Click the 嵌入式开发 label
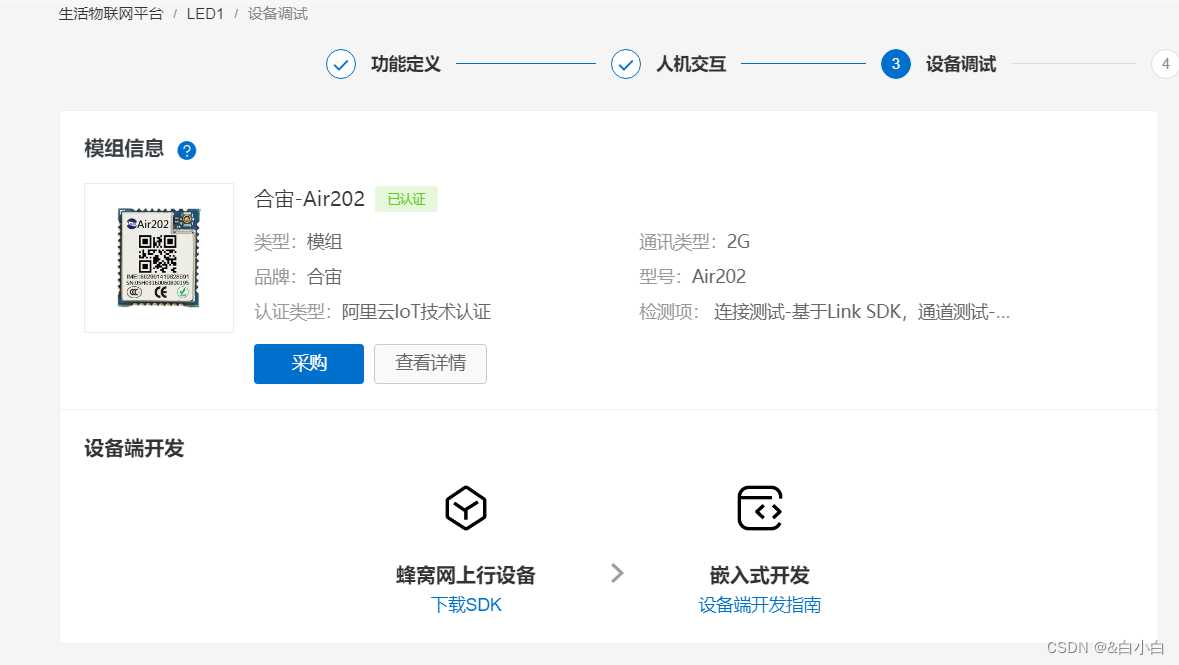The height and width of the screenshot is (665, 1179). pyautogui.click(x=759, y=575)
